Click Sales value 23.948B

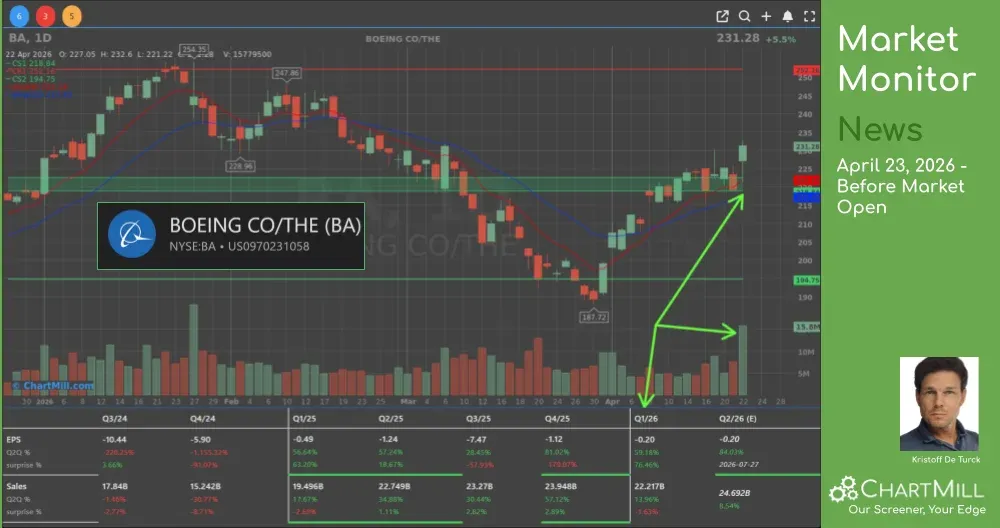[560, 486]
